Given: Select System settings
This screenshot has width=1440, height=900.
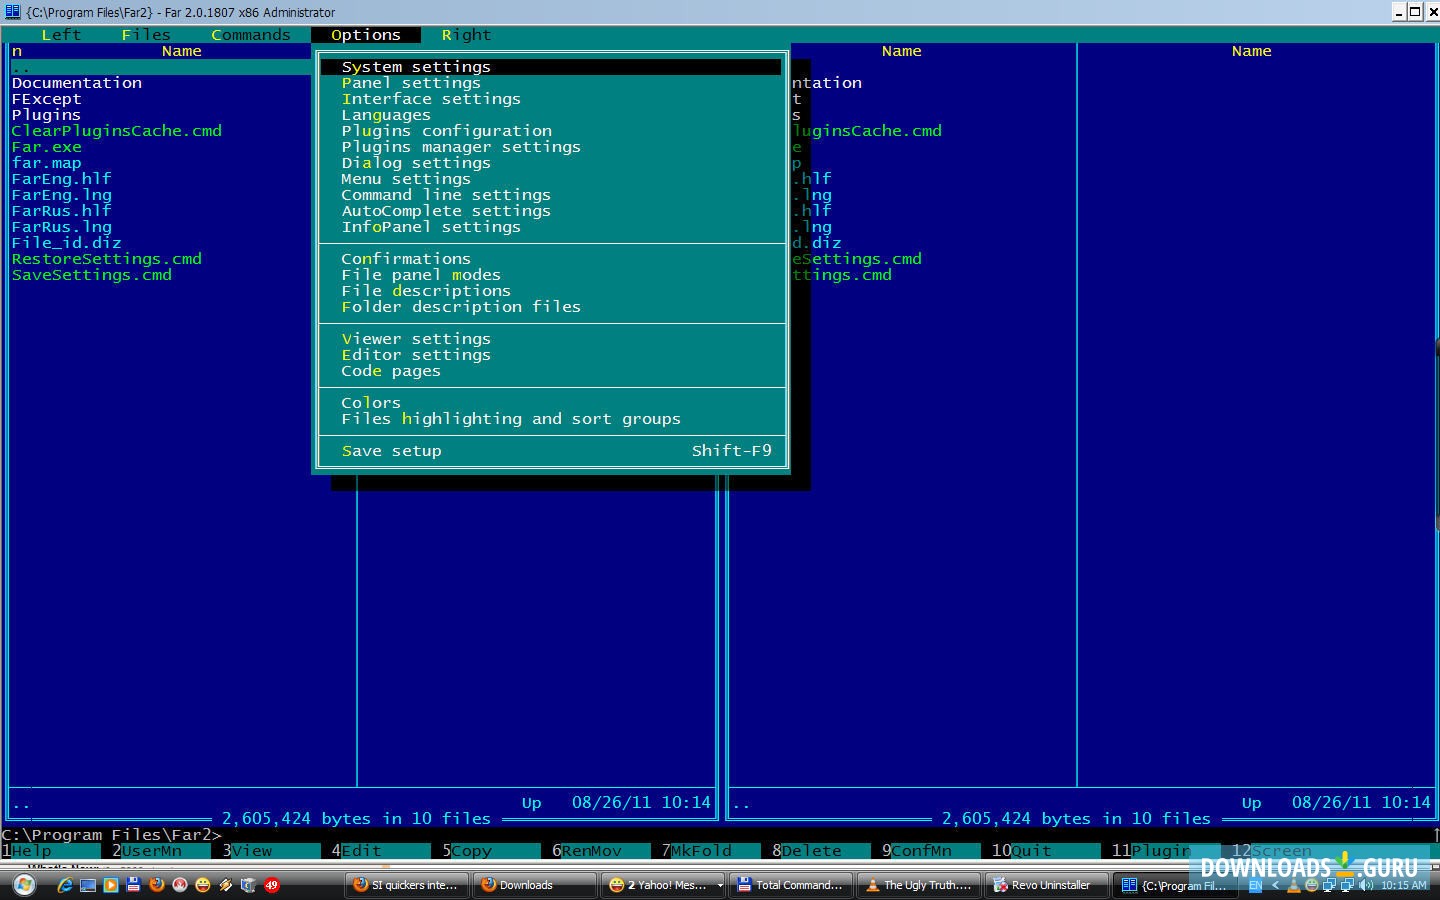Looking at the screenshot, I should (x=551, y=67).
